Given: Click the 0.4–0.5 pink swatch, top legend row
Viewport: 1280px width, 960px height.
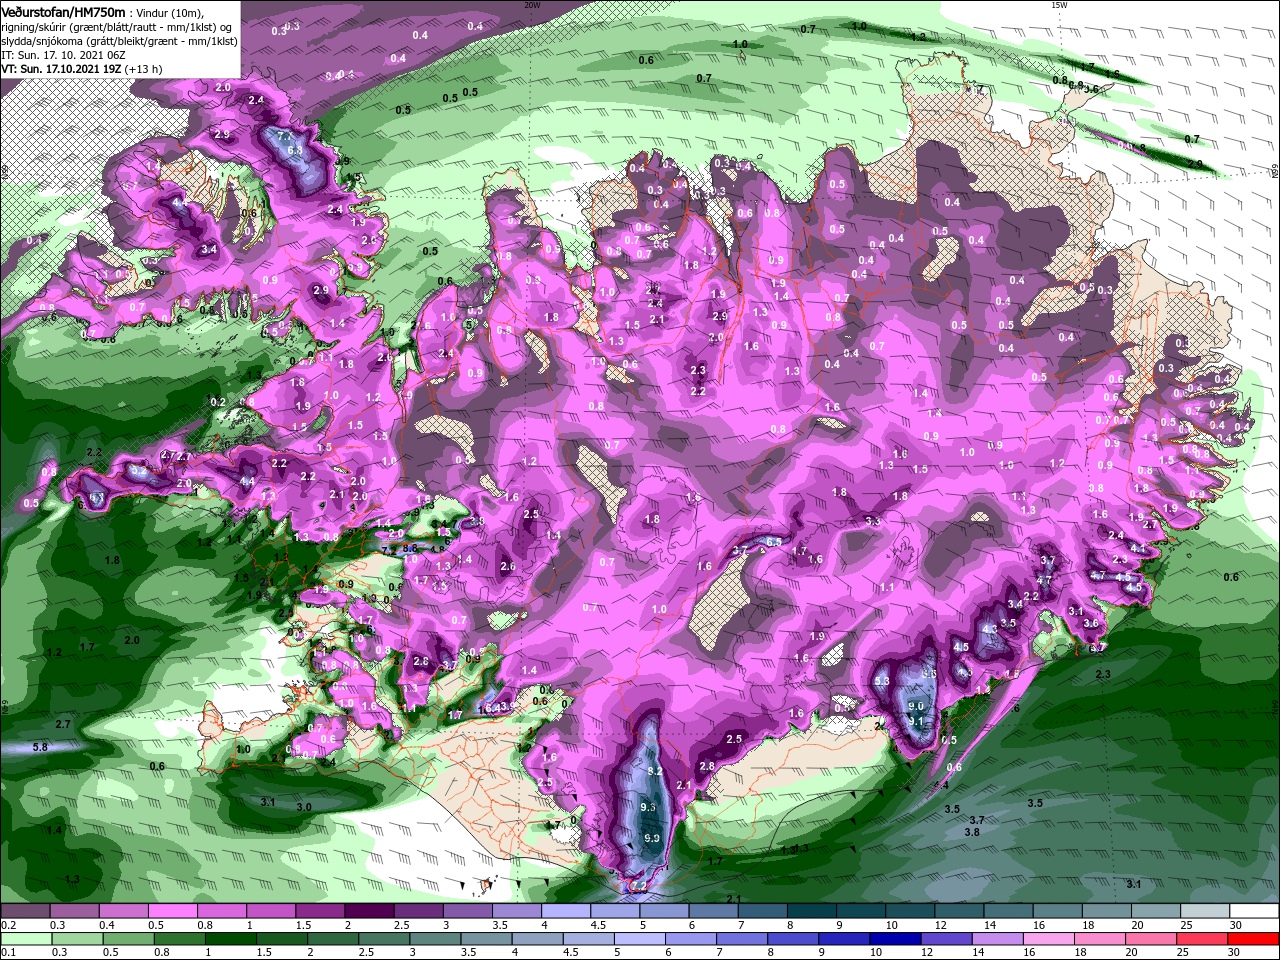Looking at the screenshot, I should pos(123,911).
